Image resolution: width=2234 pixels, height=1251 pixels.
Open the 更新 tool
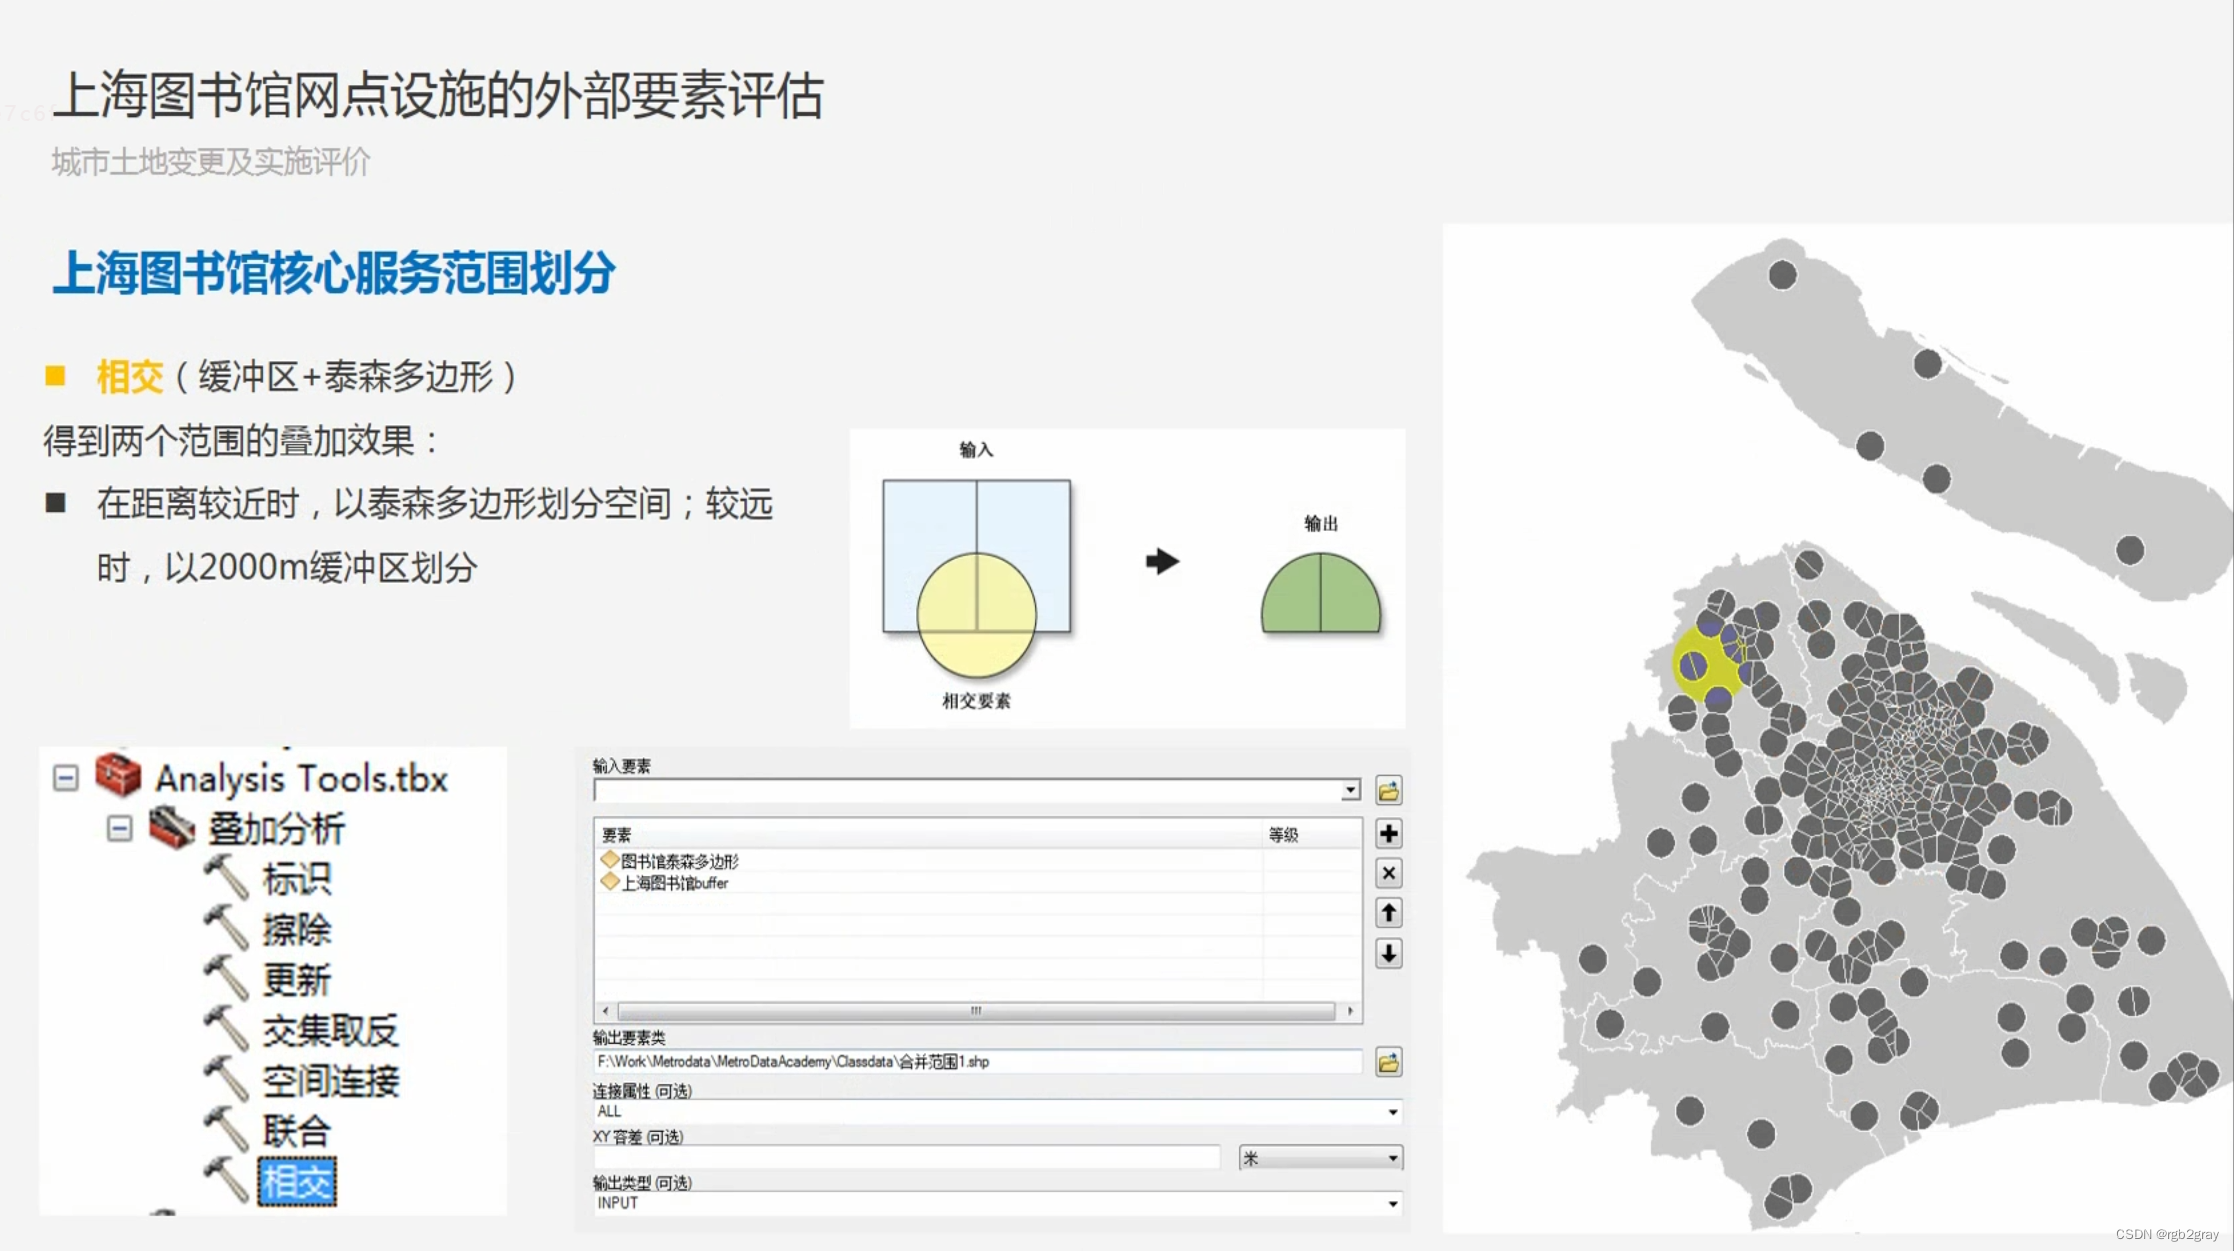(x=296, y=980)
